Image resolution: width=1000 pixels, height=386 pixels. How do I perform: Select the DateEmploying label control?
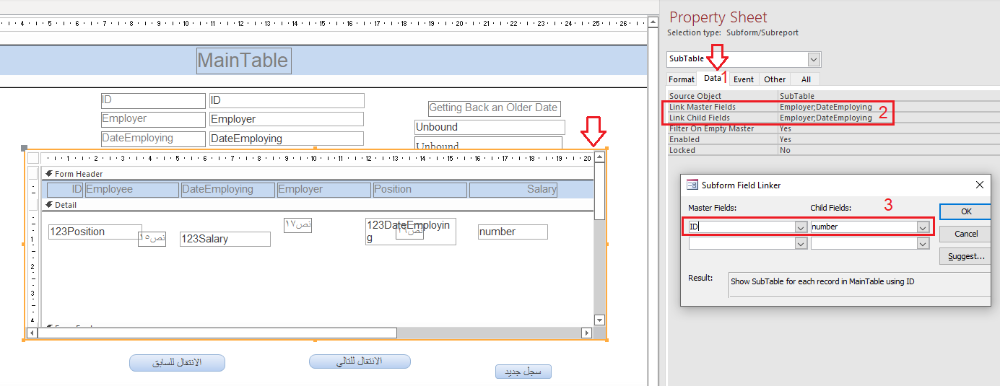[153, 138]
